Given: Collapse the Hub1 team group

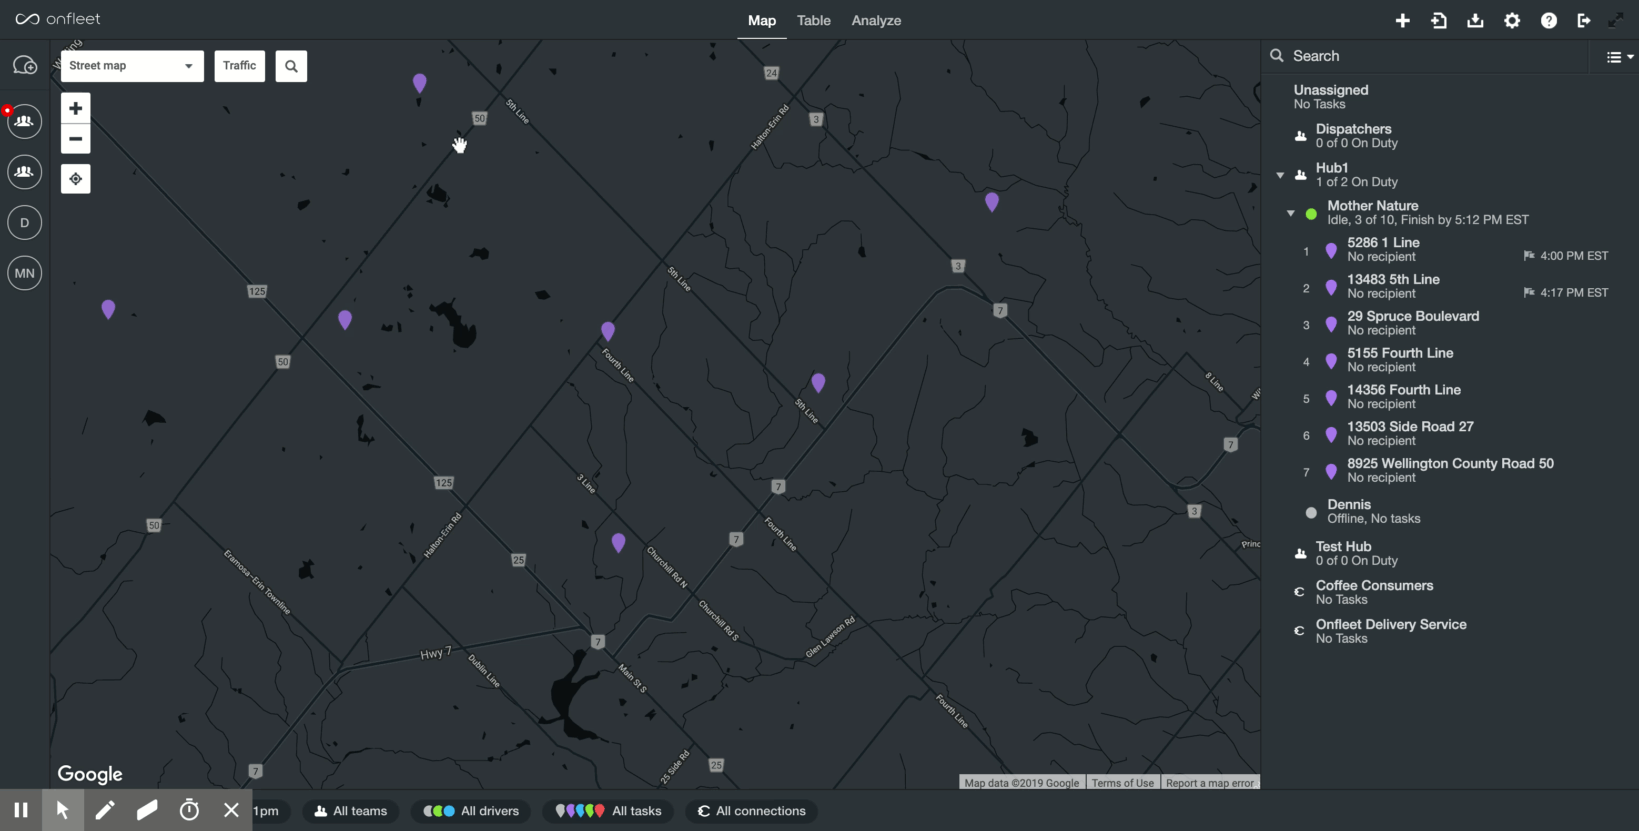Looking at the screenshot, I should 1280,175.
